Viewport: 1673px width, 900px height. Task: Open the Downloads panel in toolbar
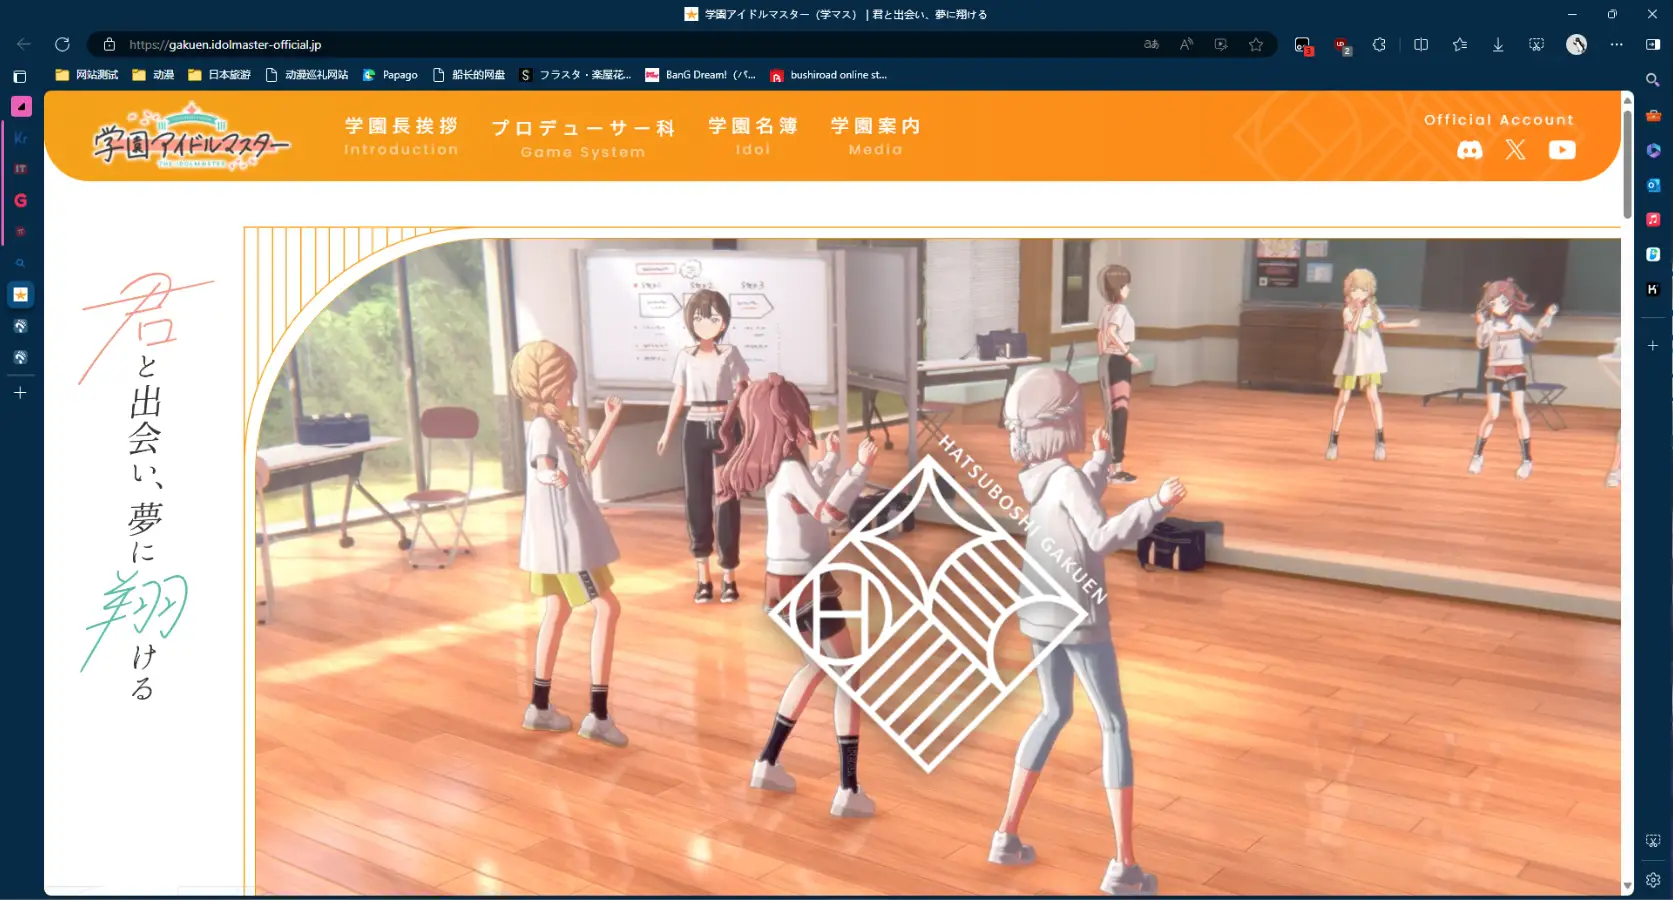[1498, 45]
